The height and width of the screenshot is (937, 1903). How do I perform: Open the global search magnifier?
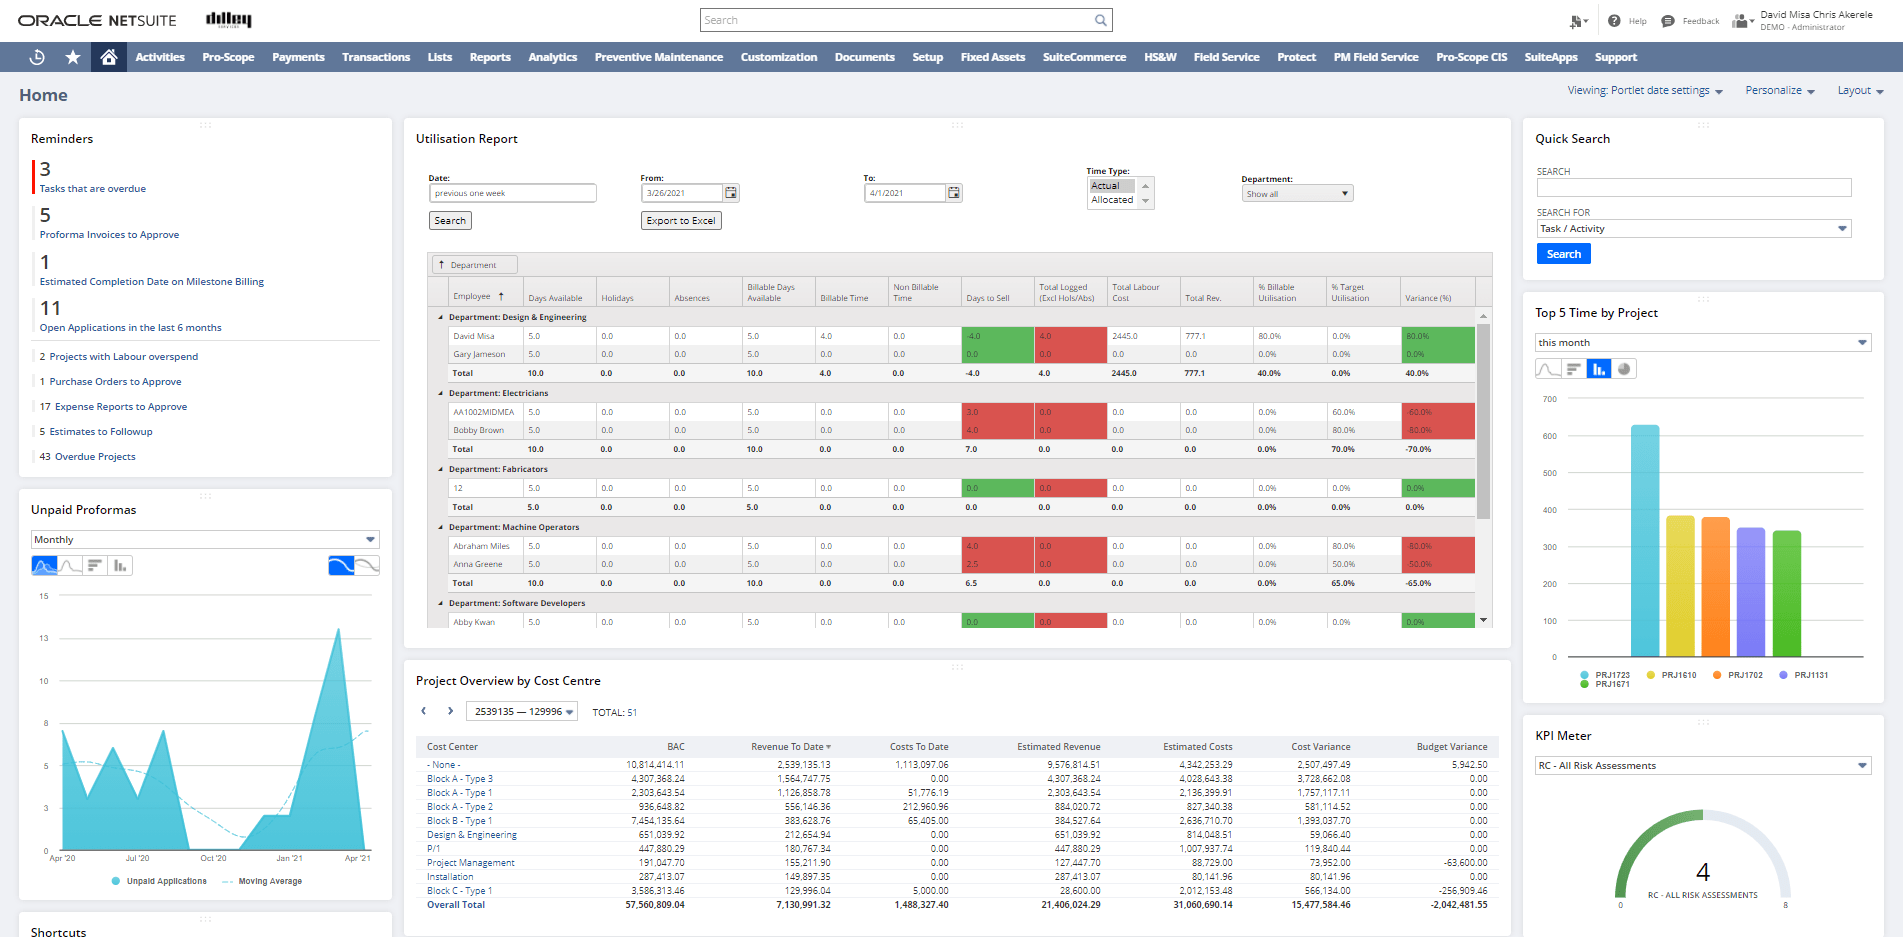(x=1099, y=19)
